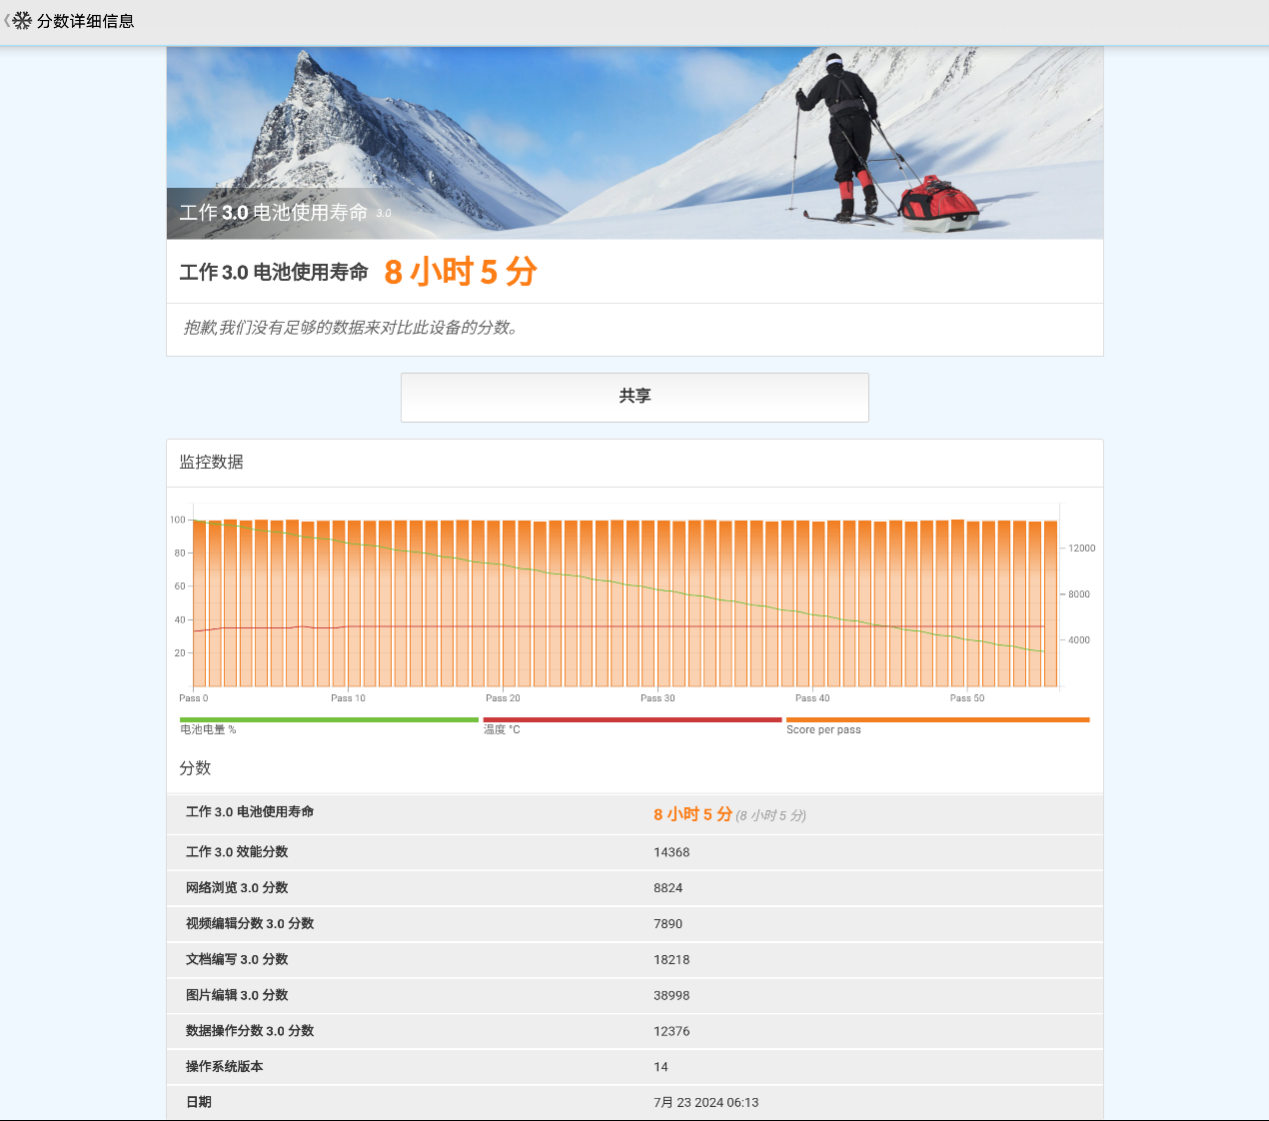Click the back chevron in the title bar
Image resolution: width=1269 pixels, height=1121 pixels.
point(6,21)
